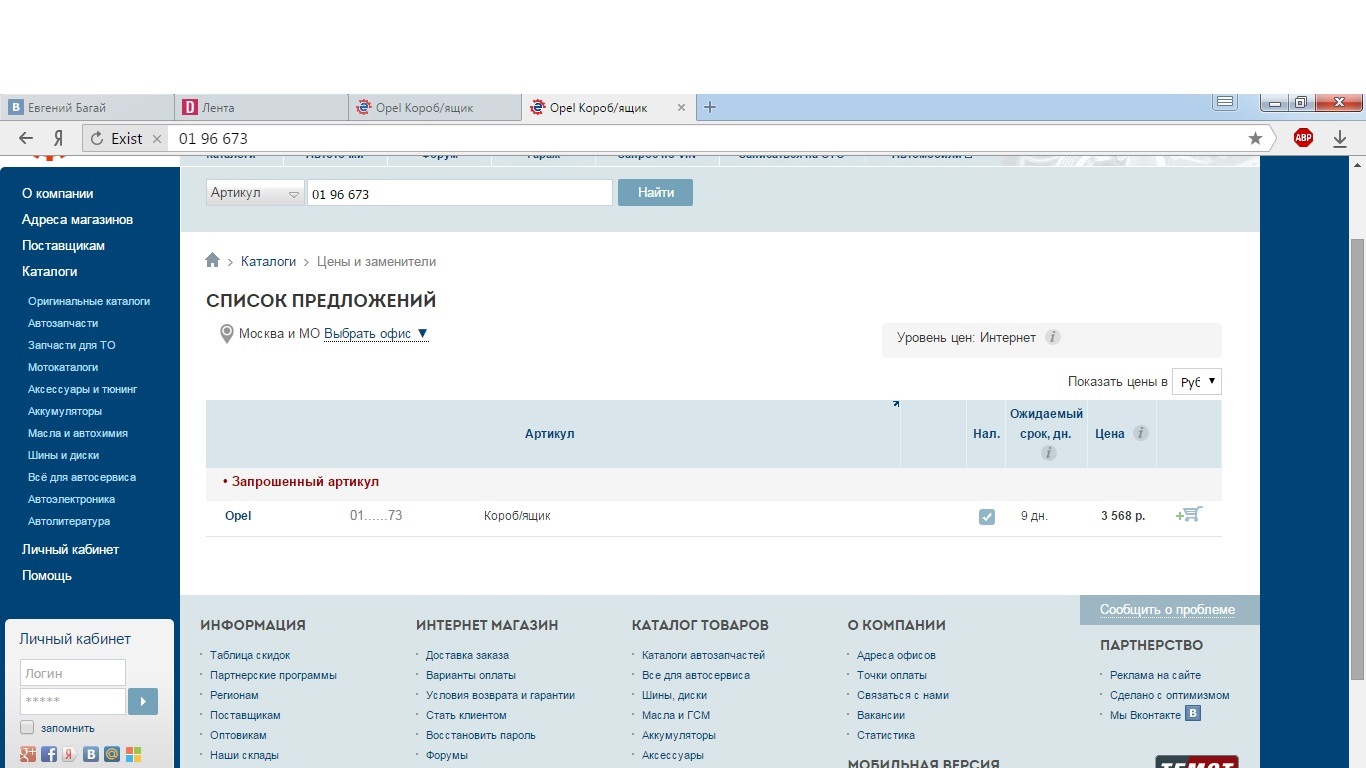Add Opel Короб/ящик to cart
Image resolution: width=1366 pixels, height=768 pixels.
pos(1189,514)
